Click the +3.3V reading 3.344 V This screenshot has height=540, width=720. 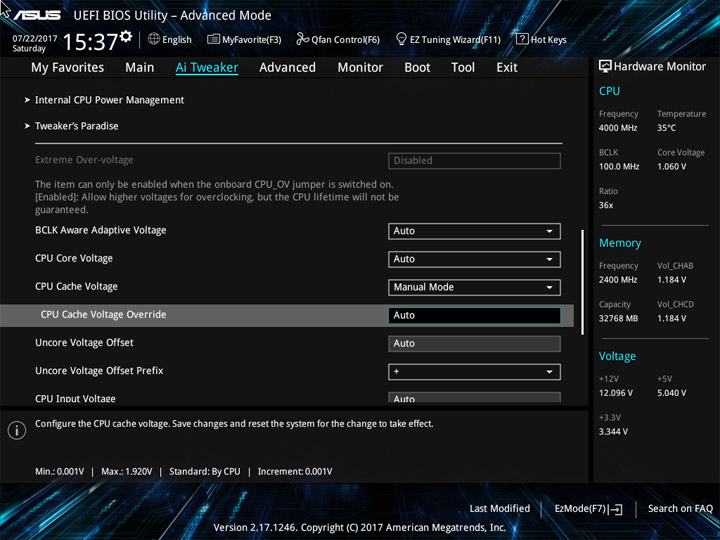[613, 432]
